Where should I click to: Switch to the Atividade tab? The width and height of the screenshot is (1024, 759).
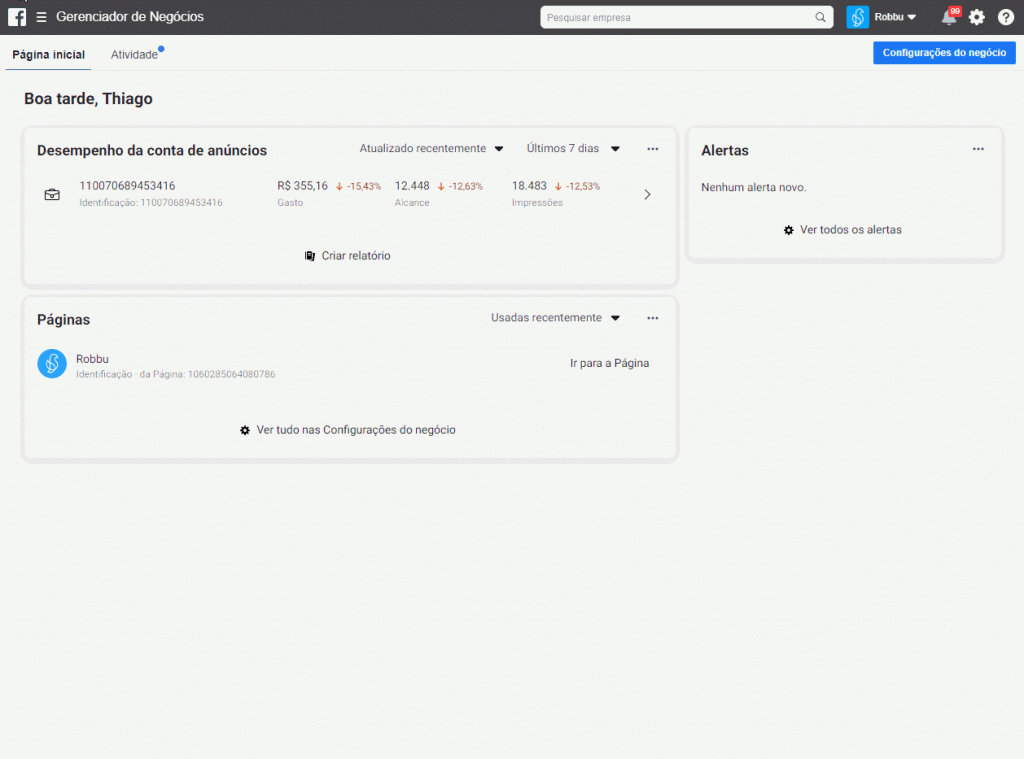[134, 55]
